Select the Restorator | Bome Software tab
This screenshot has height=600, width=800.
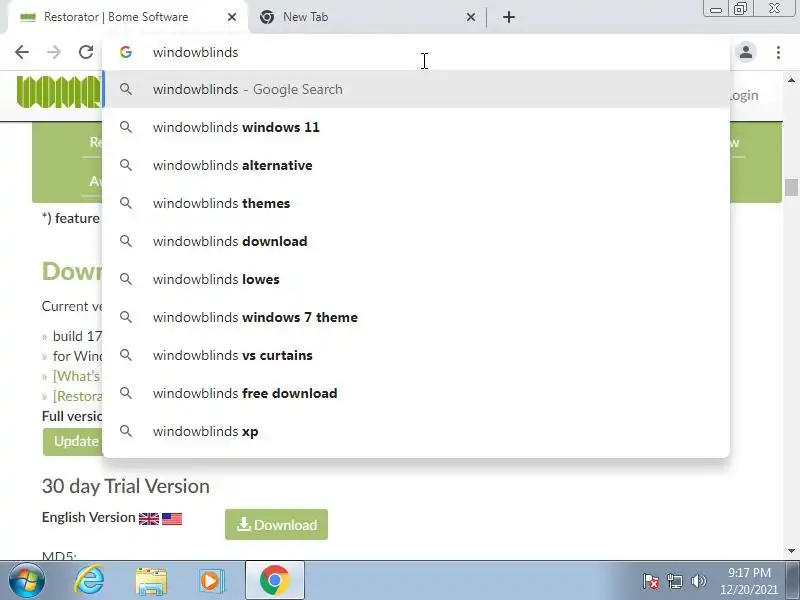pos(128,17)
